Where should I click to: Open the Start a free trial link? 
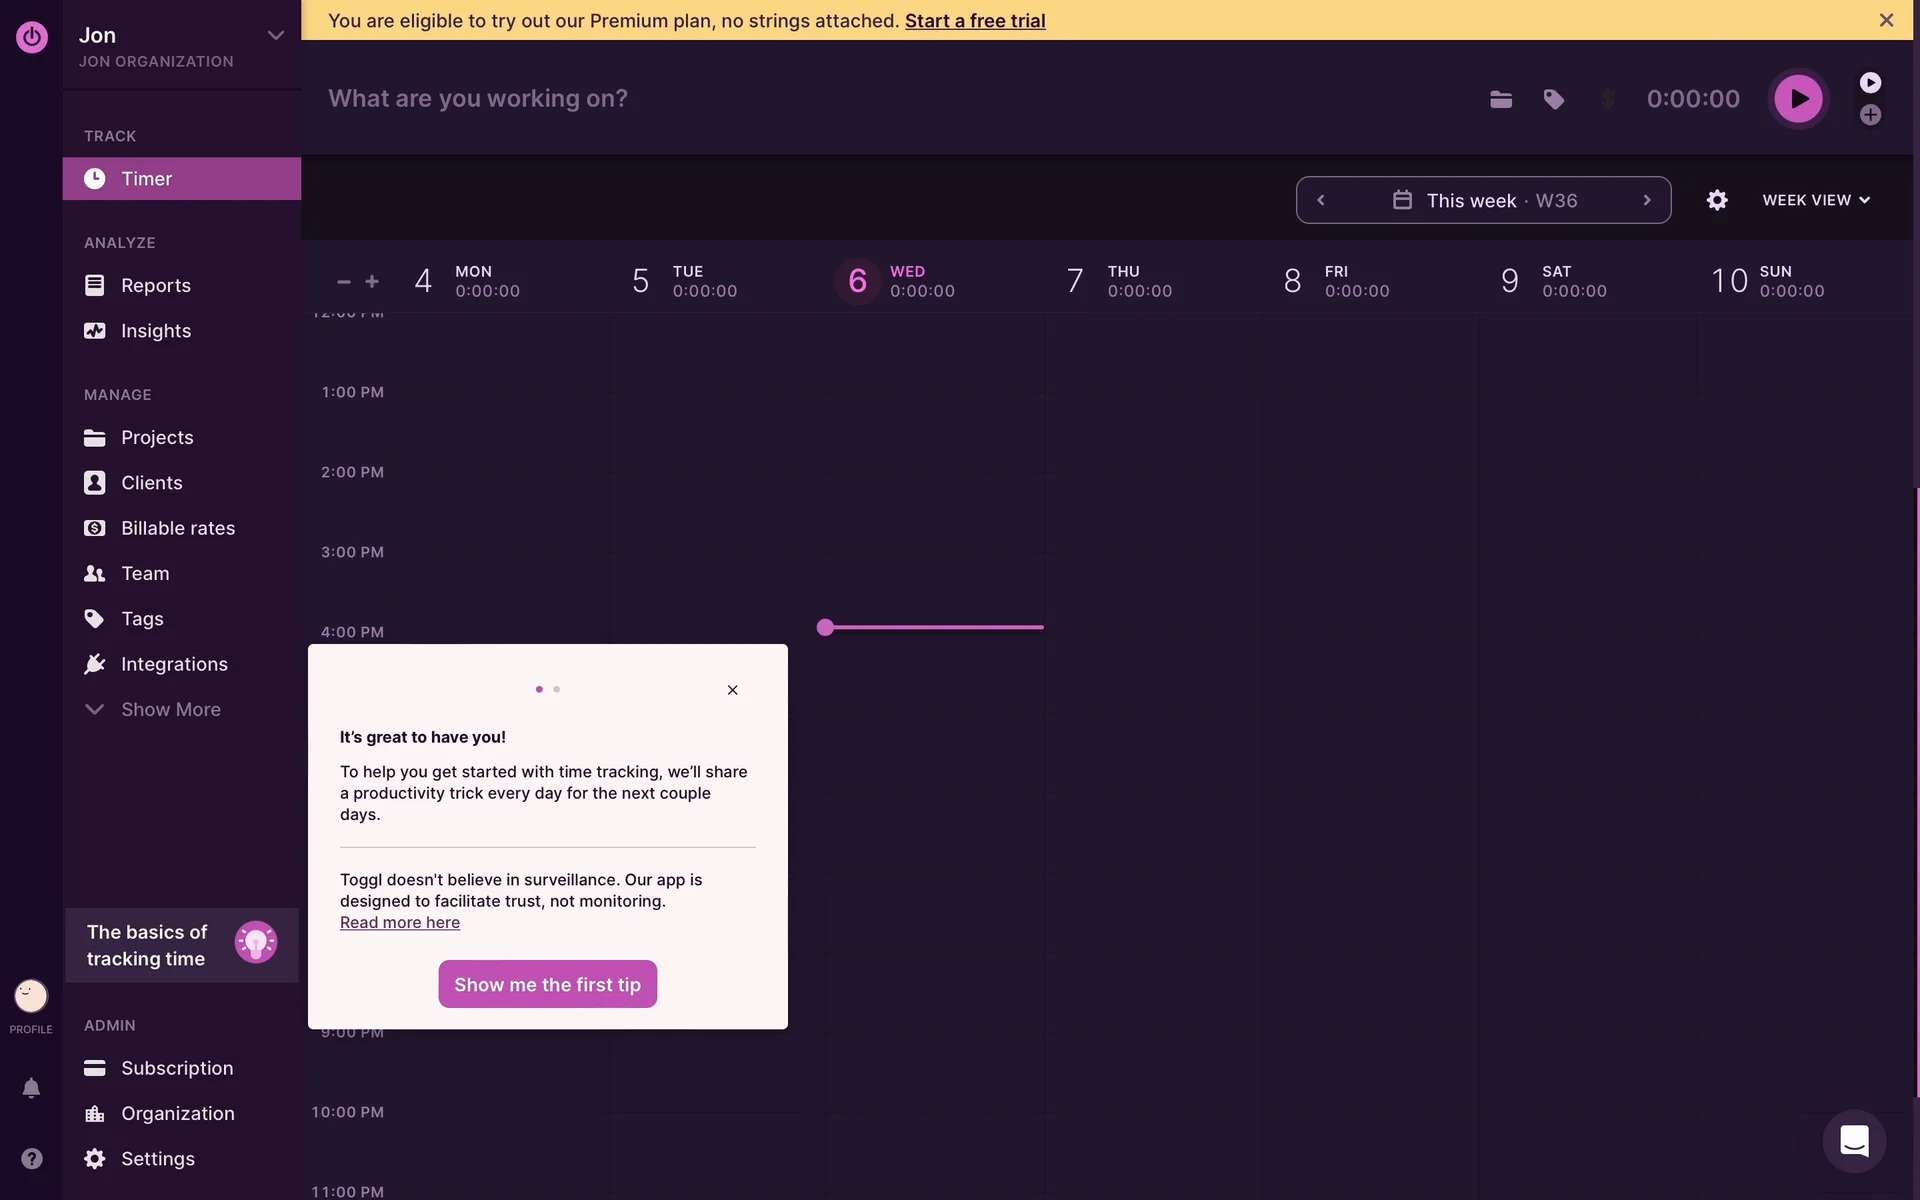coord(974,20)
